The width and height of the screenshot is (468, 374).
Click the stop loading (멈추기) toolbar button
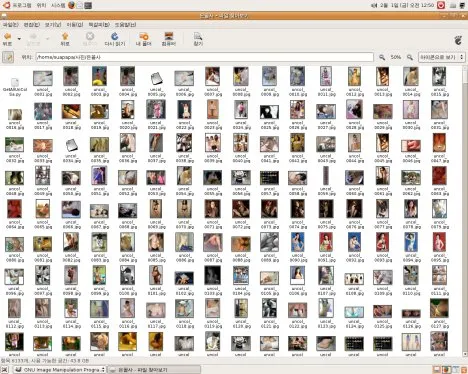90,39
